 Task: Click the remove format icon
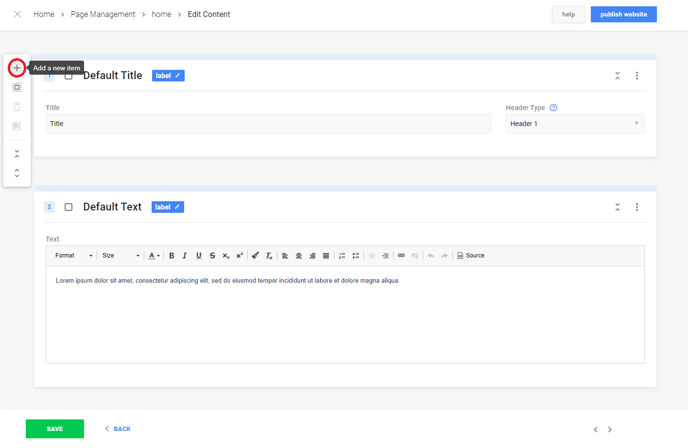click(269, 255)
